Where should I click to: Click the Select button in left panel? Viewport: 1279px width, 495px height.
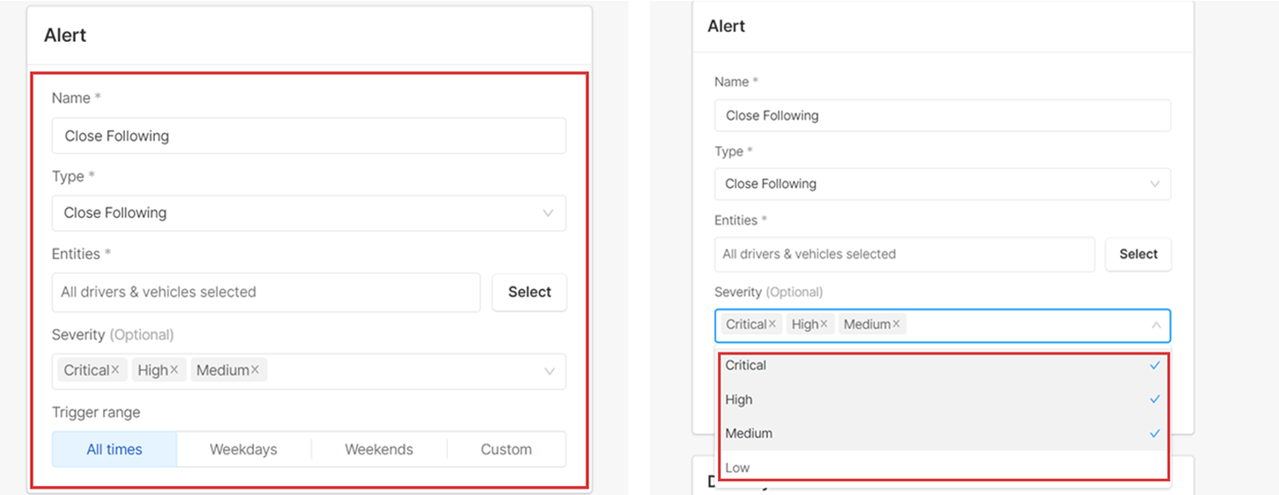(529, 292)
